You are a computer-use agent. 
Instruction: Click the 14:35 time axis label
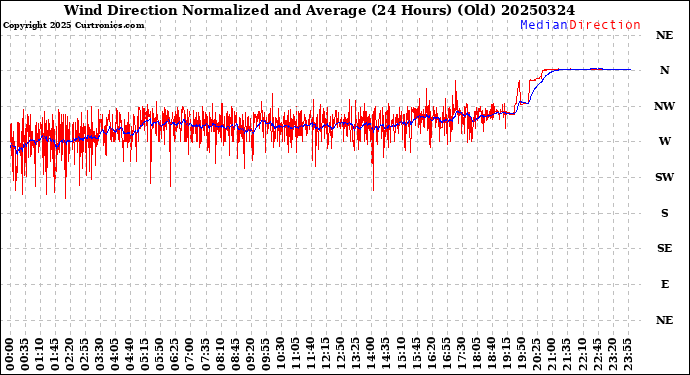(x=386, y=355)
